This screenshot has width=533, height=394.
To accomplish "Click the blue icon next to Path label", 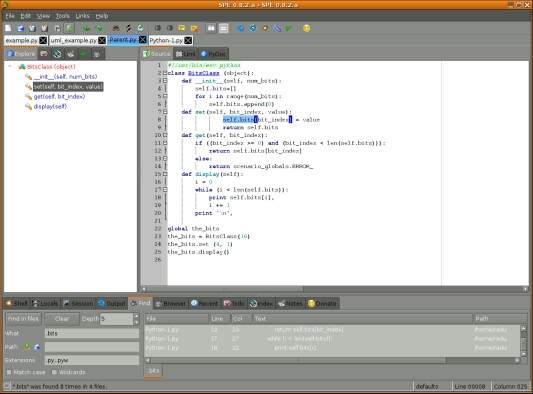I will pyautogui.click(x=37, y=347).
